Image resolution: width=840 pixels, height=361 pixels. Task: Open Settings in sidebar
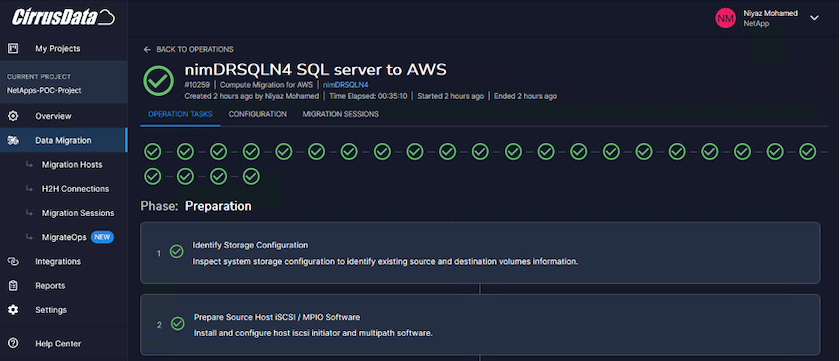tap(51, 310)
